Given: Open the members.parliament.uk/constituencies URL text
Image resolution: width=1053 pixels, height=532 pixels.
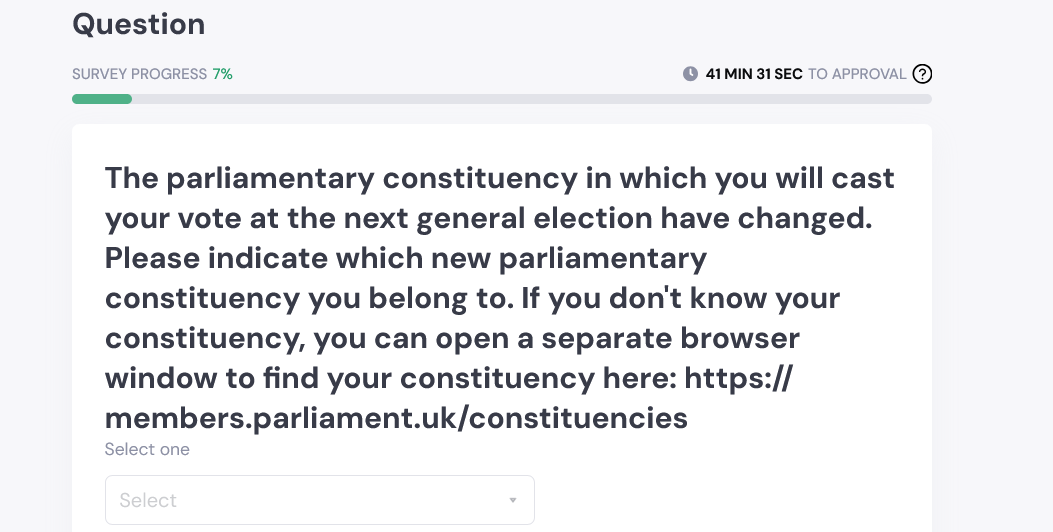Looking at the screenshot, I should pos(396,418).
